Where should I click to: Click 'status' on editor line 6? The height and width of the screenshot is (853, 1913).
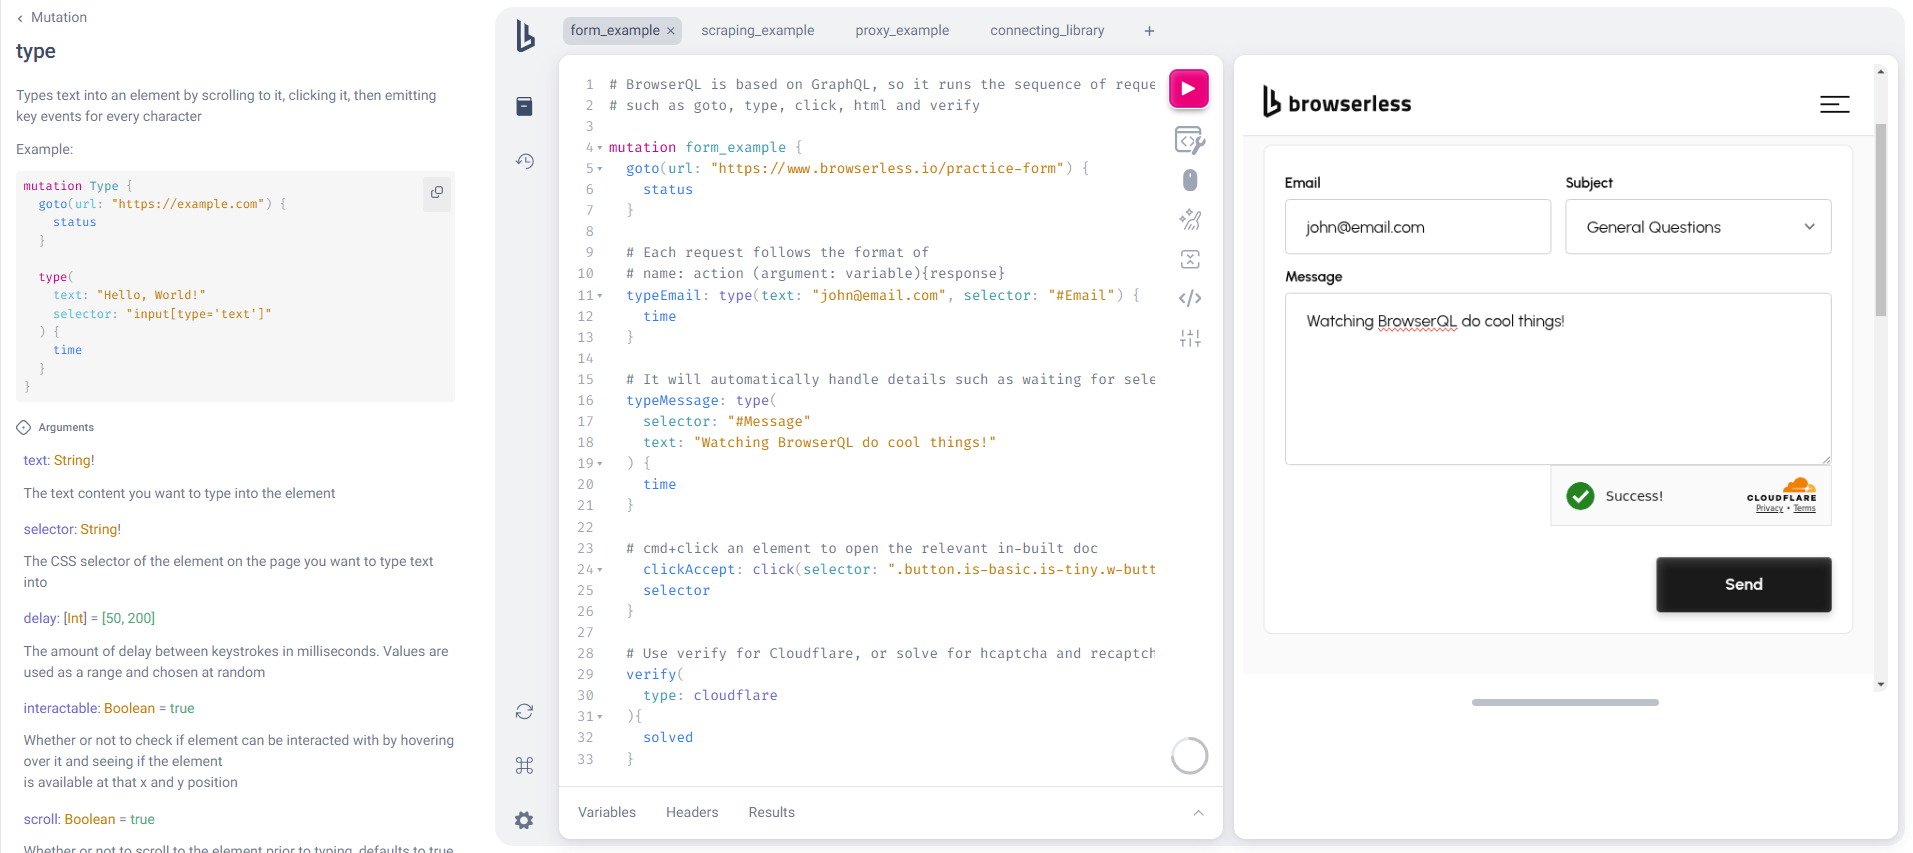pos(668,190)
